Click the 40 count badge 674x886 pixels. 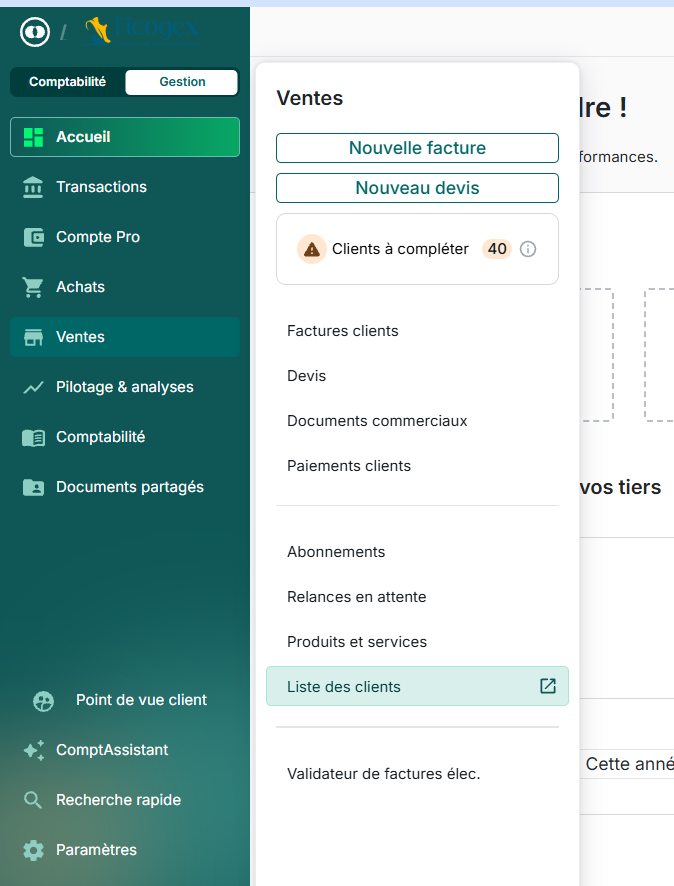coord(497,249)
